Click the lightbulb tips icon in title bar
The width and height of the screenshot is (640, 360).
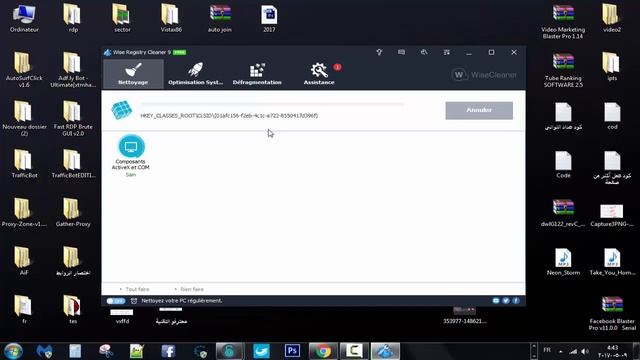coord(379,52)
